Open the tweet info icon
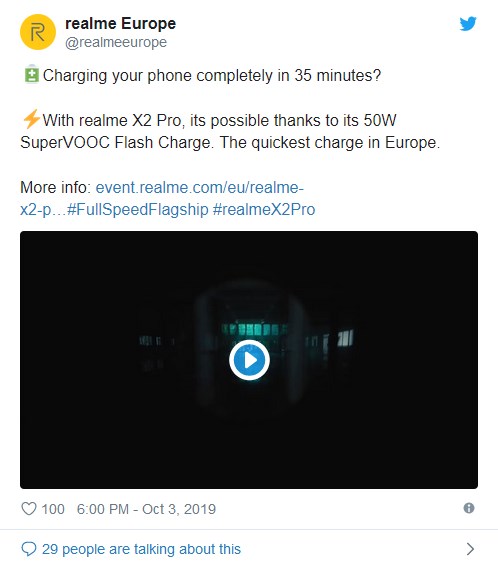This screenshot has height=564, width=498. click(469, 508)
